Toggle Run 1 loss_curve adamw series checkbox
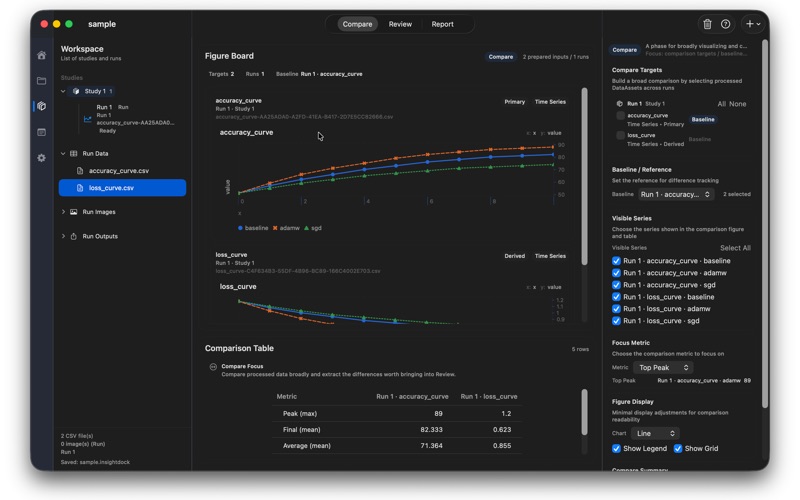The width and height of the screenshot is (800, 500). [616, 309]
